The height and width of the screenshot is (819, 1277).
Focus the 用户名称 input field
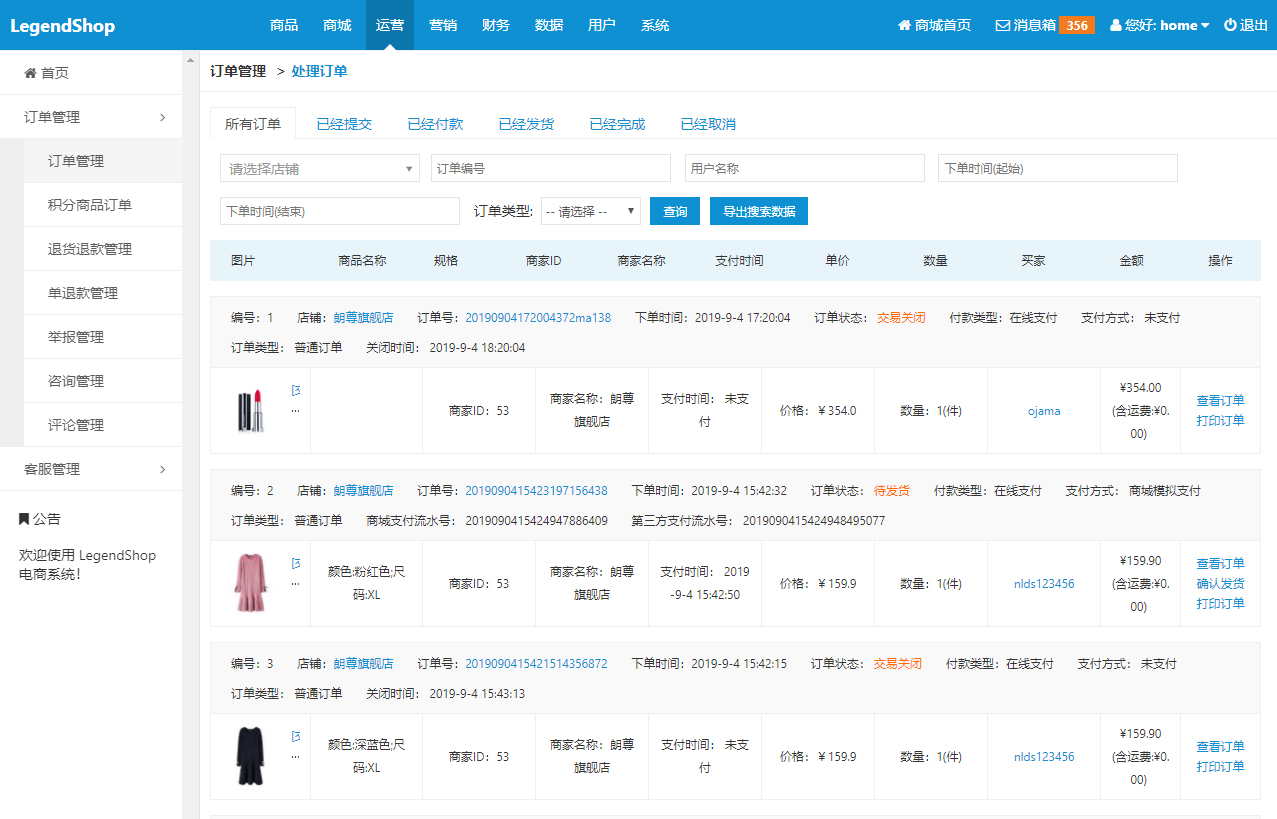(805, 168)
